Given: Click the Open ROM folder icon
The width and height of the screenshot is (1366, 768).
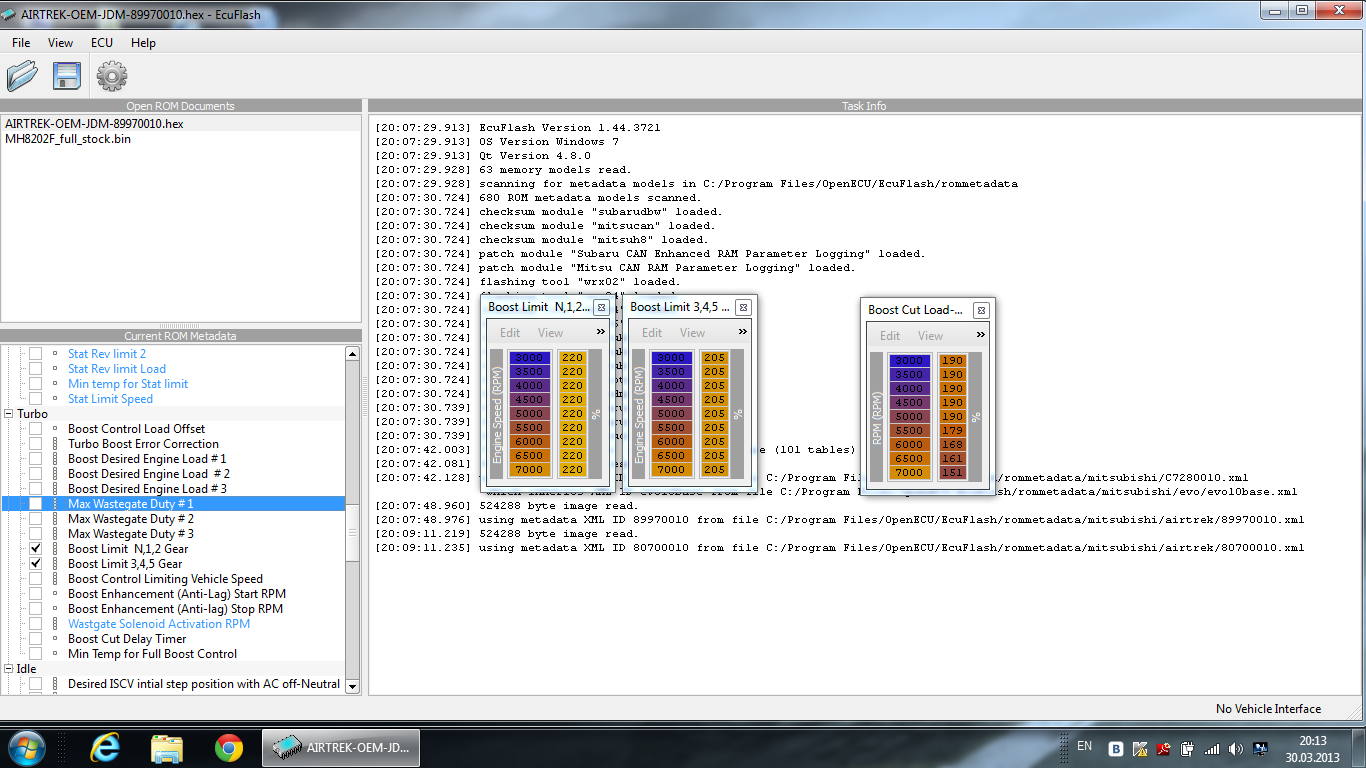Looking at the screenshot, I should click(22, 76).
